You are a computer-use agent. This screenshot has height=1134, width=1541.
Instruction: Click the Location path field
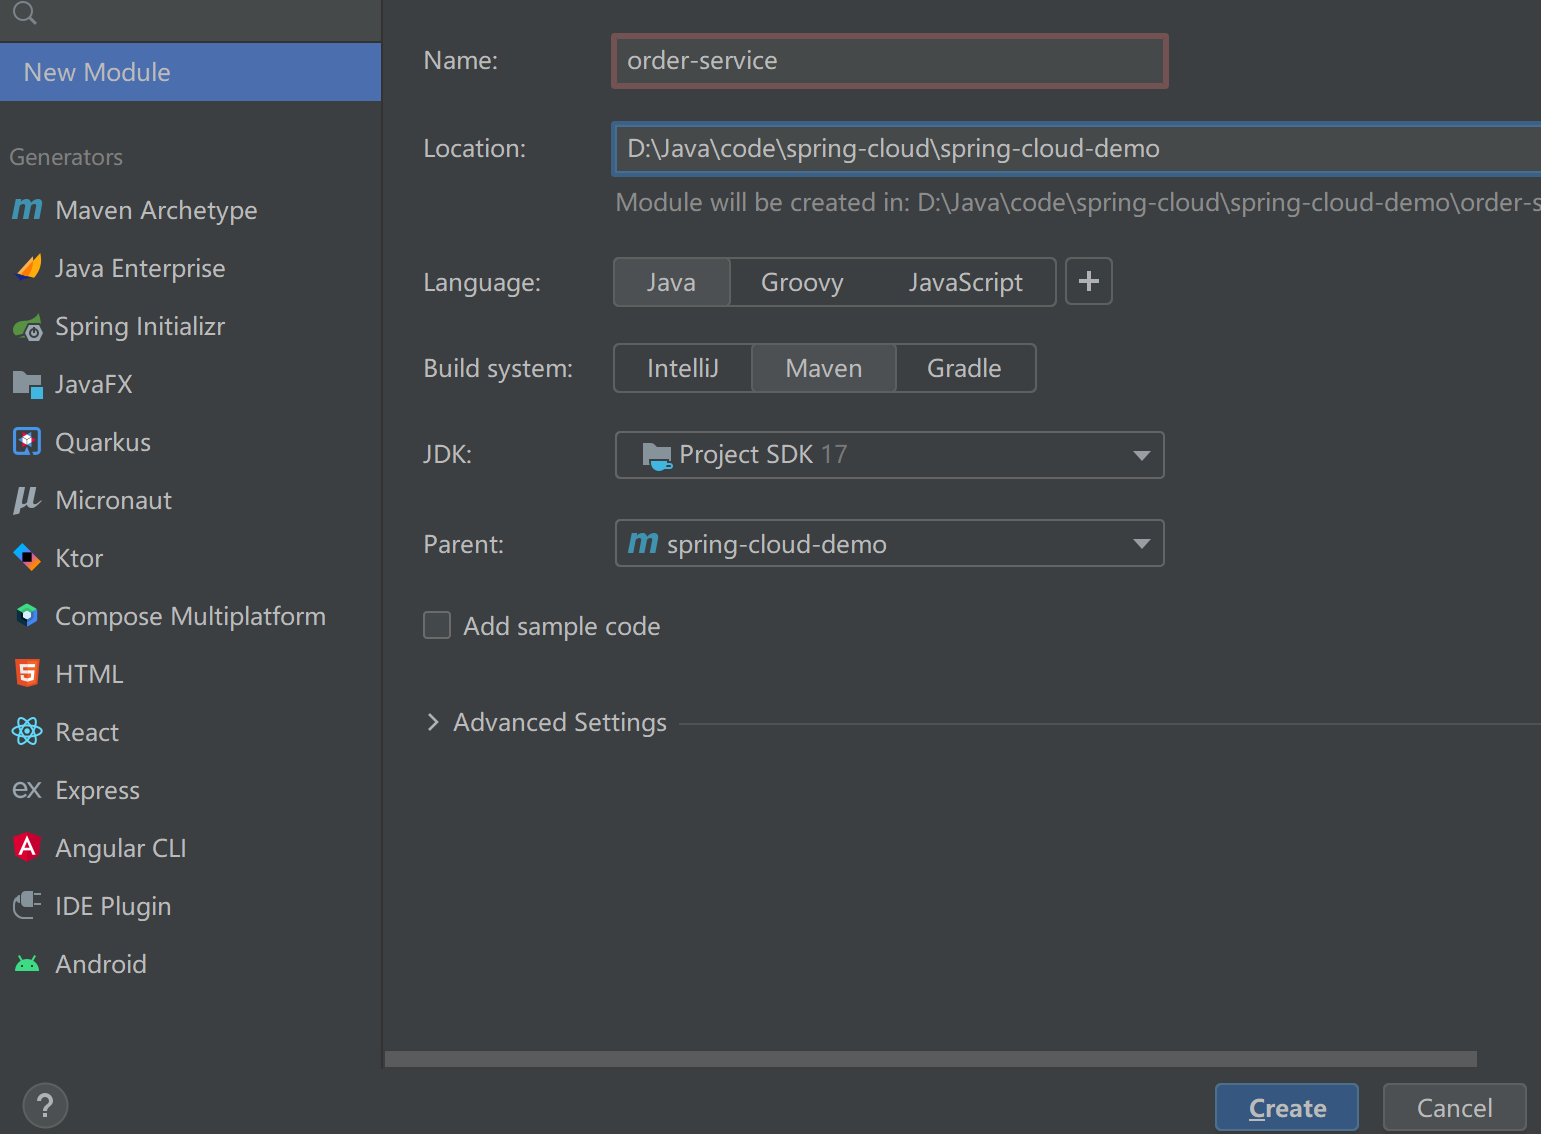click(1077, 149)
